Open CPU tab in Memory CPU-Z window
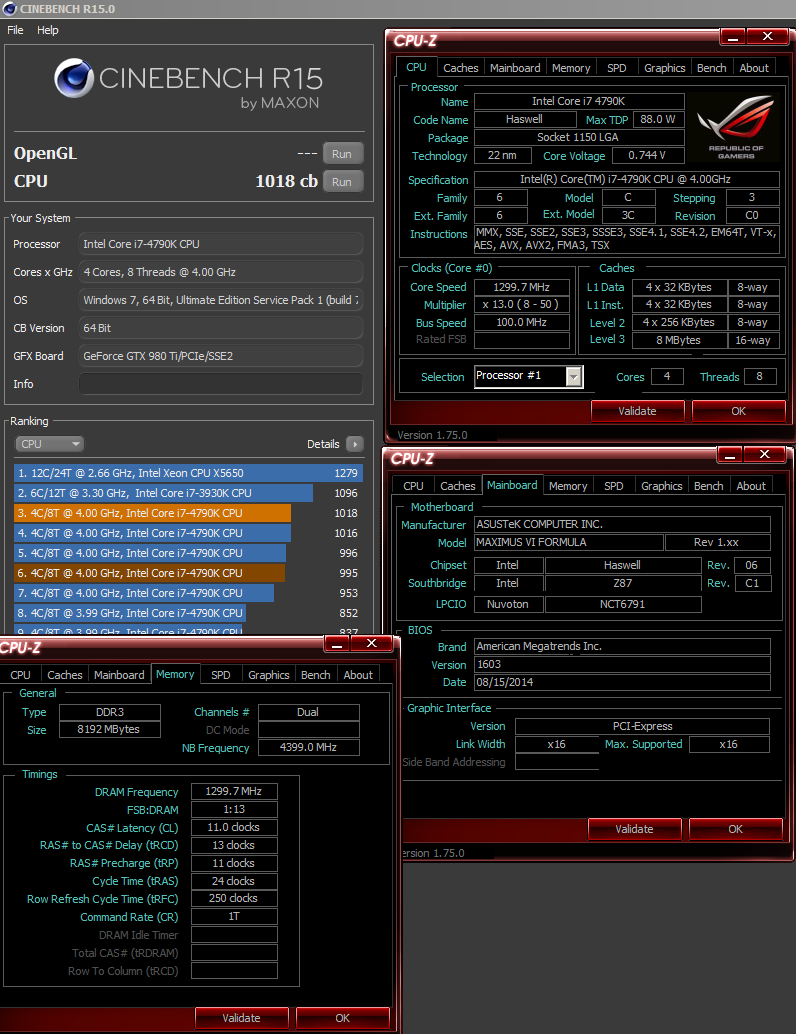The image size is (796, 1034). pos(20,675)
